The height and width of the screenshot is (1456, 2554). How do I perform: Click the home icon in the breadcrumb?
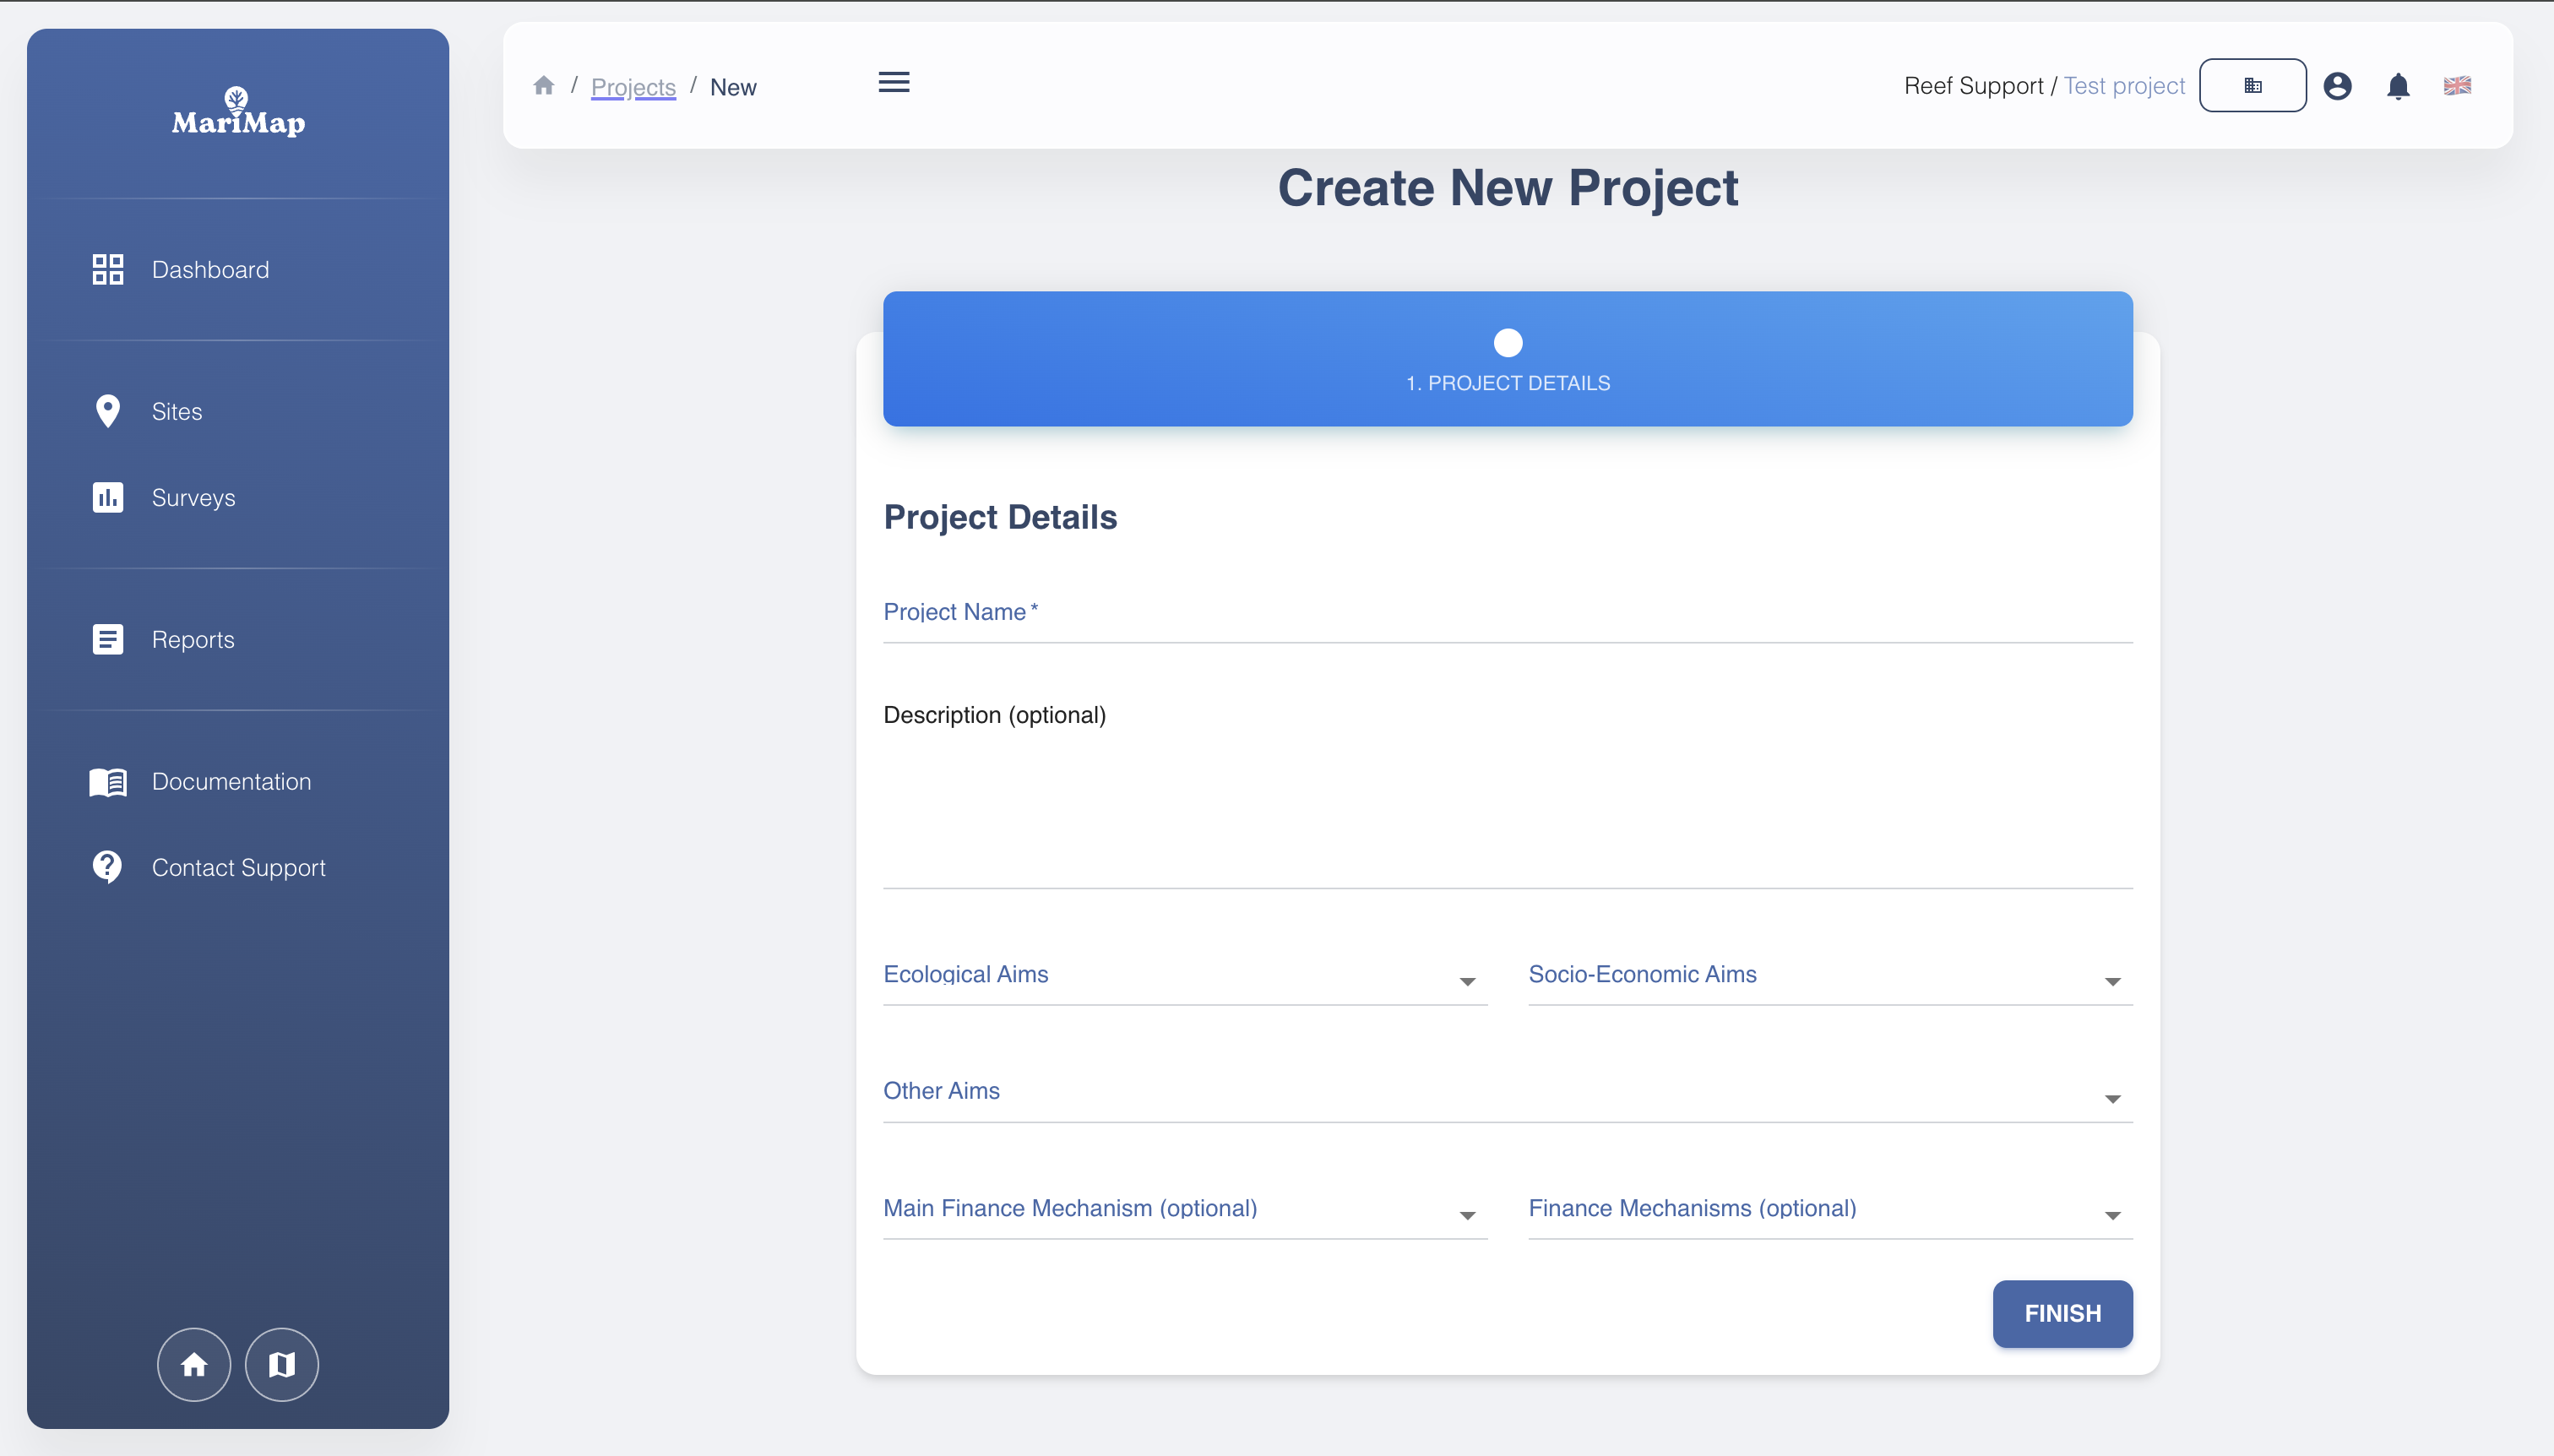(544, 86)
